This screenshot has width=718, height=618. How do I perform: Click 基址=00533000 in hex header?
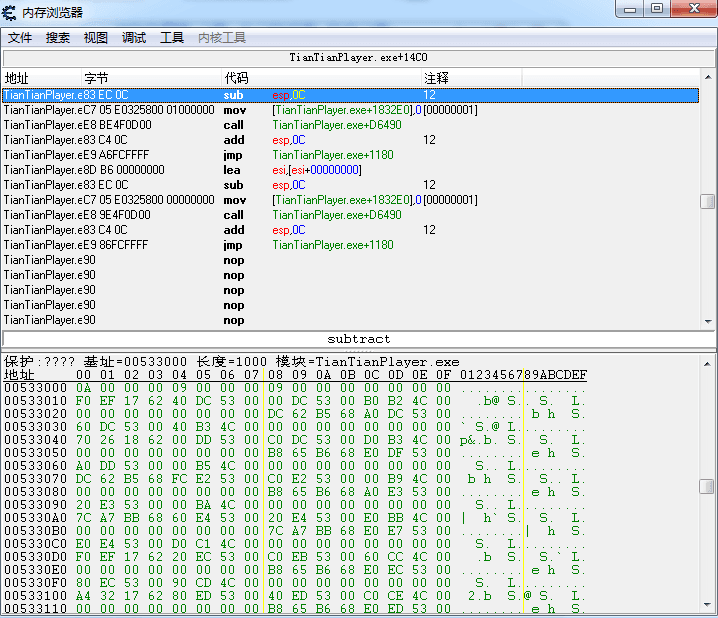136,362
